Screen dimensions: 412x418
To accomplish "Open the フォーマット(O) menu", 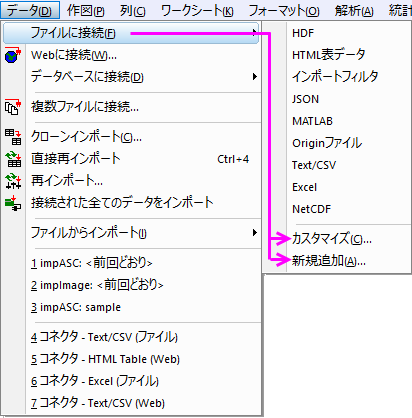I will pos(284,11).
